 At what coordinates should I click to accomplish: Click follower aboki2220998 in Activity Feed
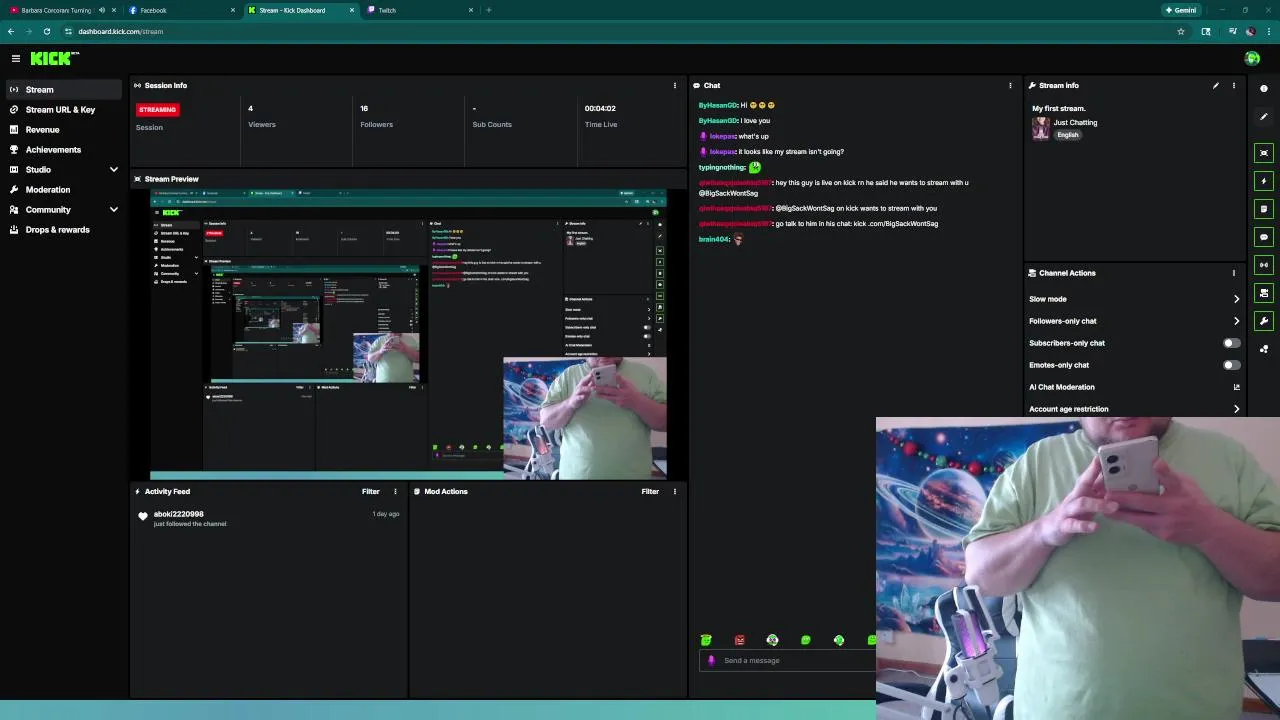(179, 514)
